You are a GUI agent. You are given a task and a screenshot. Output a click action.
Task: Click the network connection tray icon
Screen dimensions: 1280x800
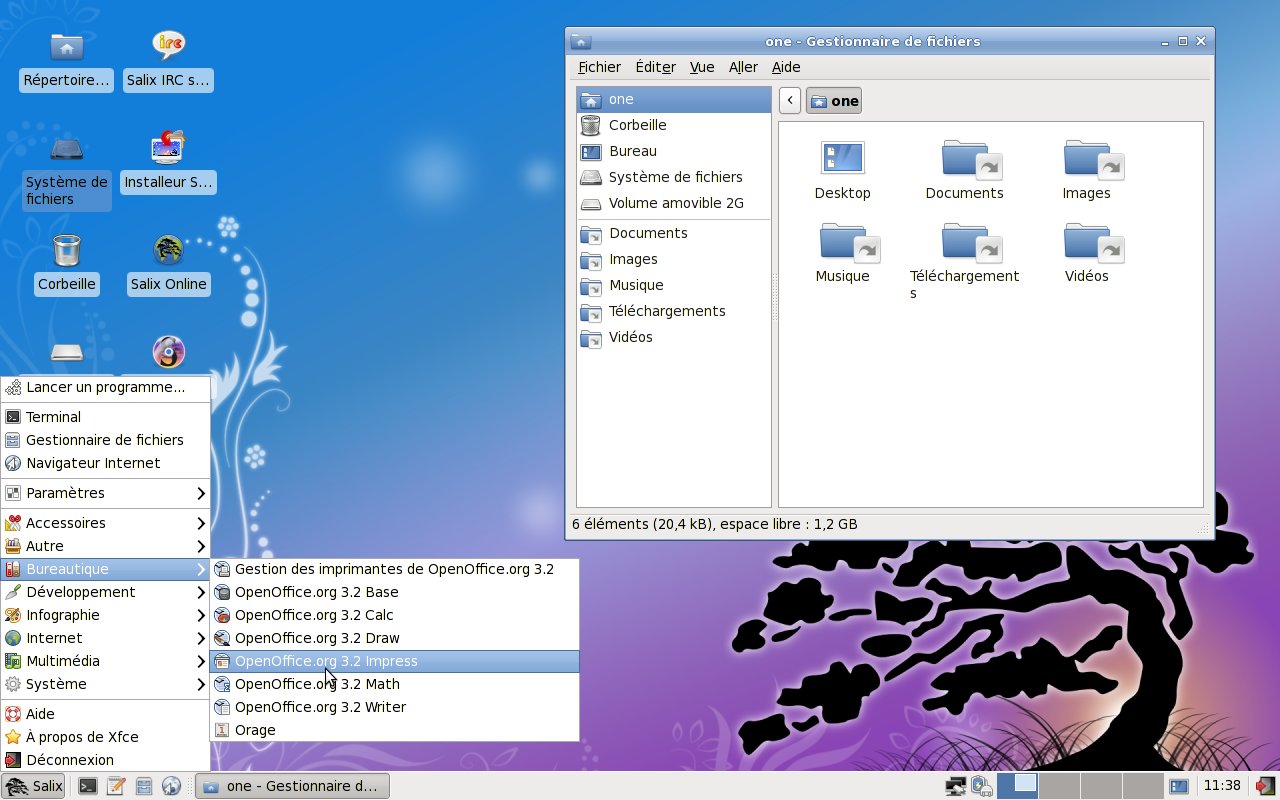[x=955, y=786]
